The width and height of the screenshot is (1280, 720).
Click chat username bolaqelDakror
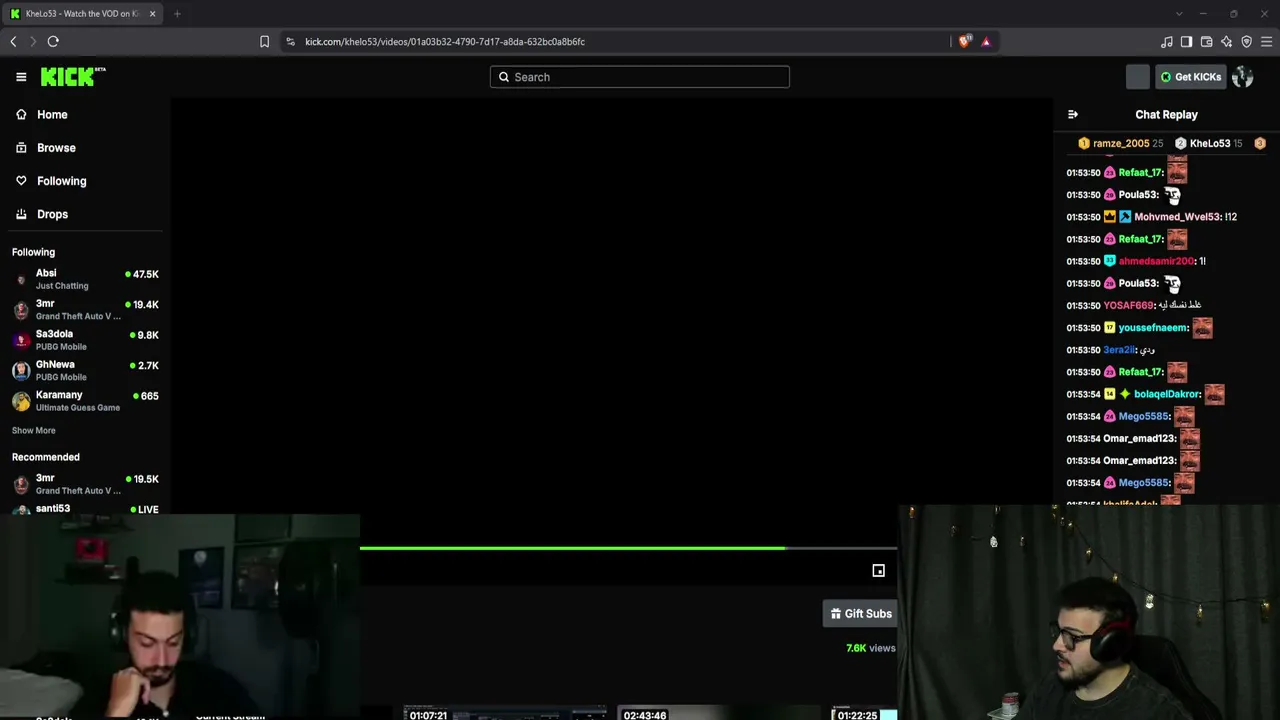click(1167, 394)
